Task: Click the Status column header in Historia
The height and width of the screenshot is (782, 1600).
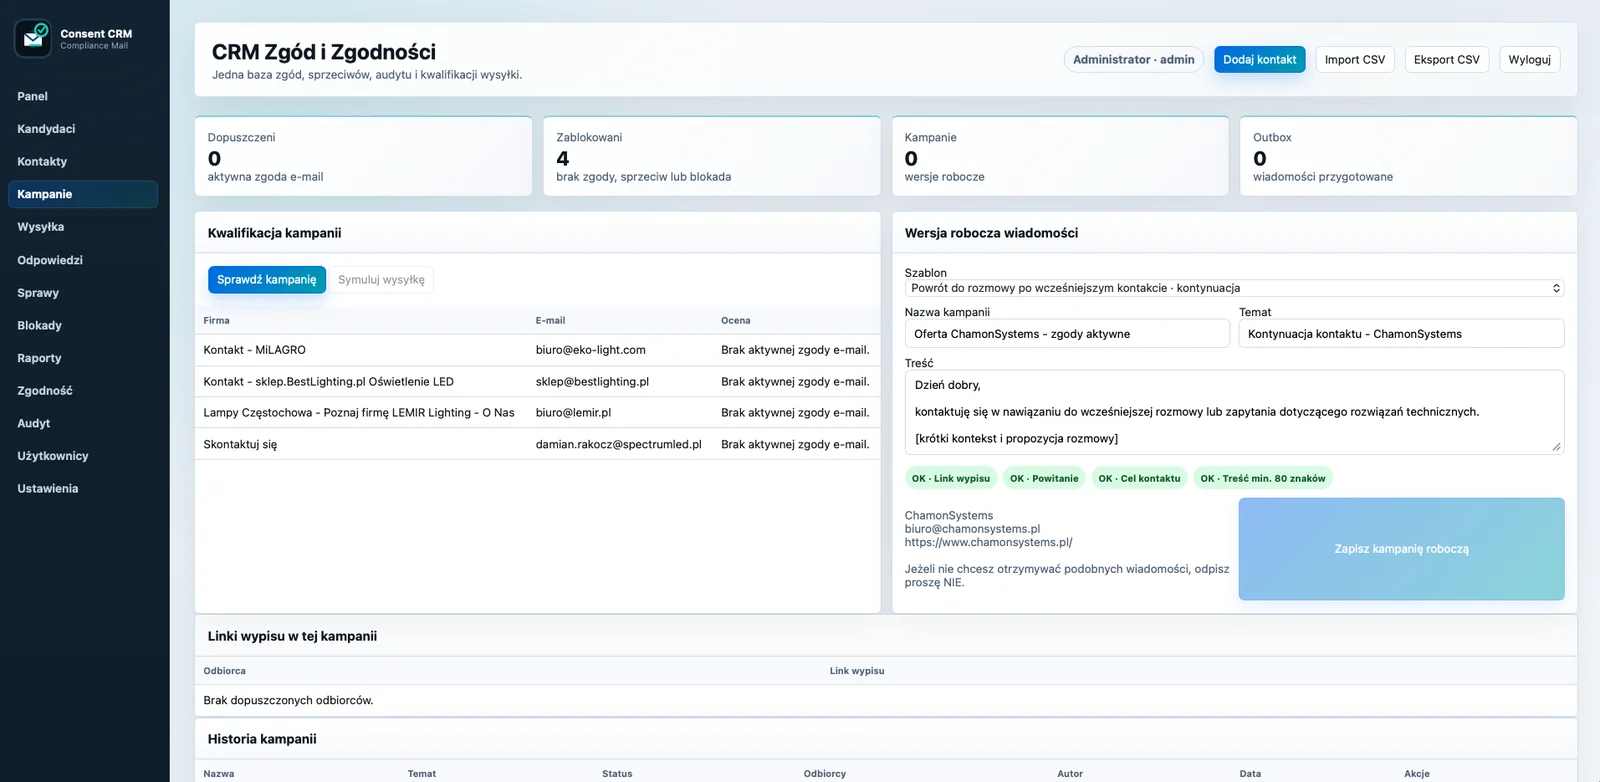Action: coord(617,774)
